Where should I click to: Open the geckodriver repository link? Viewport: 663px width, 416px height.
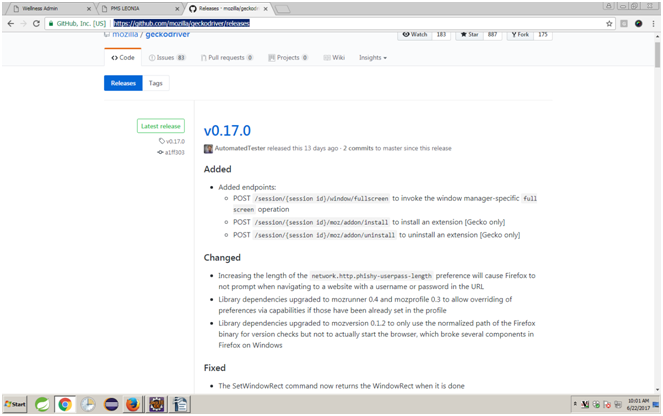[x=167, y=34]
